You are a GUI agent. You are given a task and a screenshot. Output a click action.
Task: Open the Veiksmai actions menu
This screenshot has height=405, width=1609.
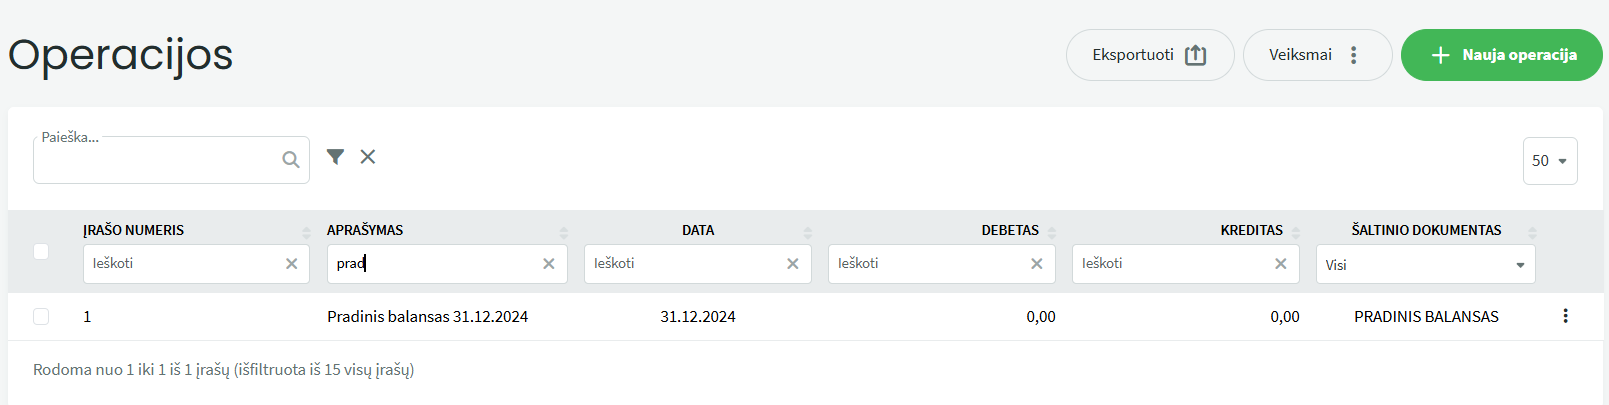pos(1317,55)
